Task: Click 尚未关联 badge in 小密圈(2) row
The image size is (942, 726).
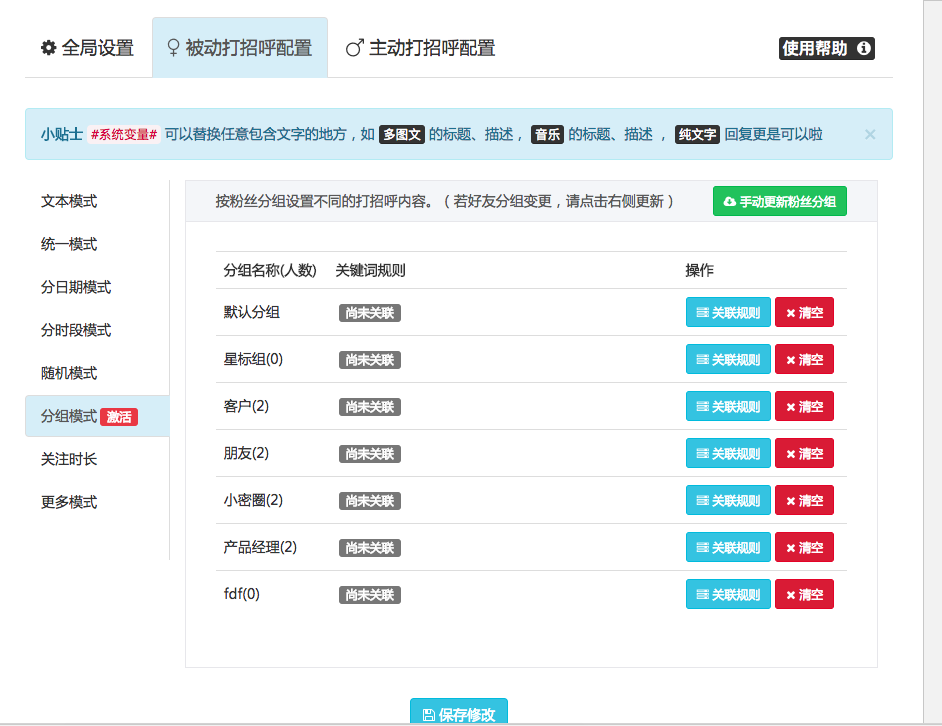Action: (x=369, y=501)
